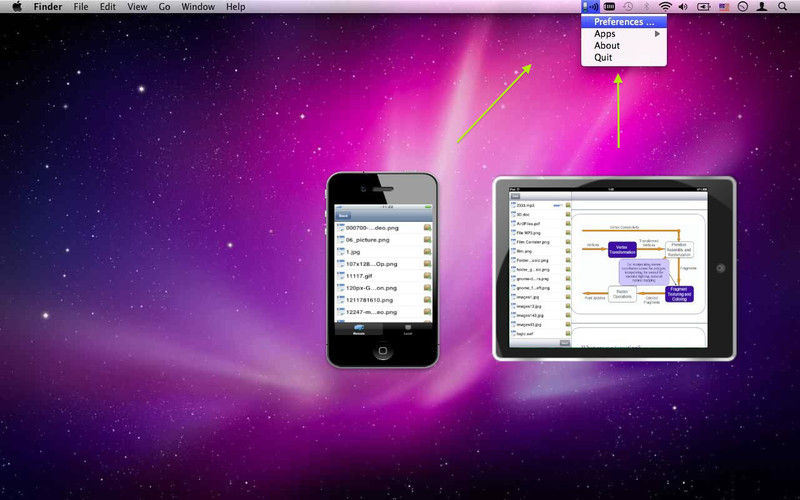
Task: Open the Apple menu
Action: 17,7
